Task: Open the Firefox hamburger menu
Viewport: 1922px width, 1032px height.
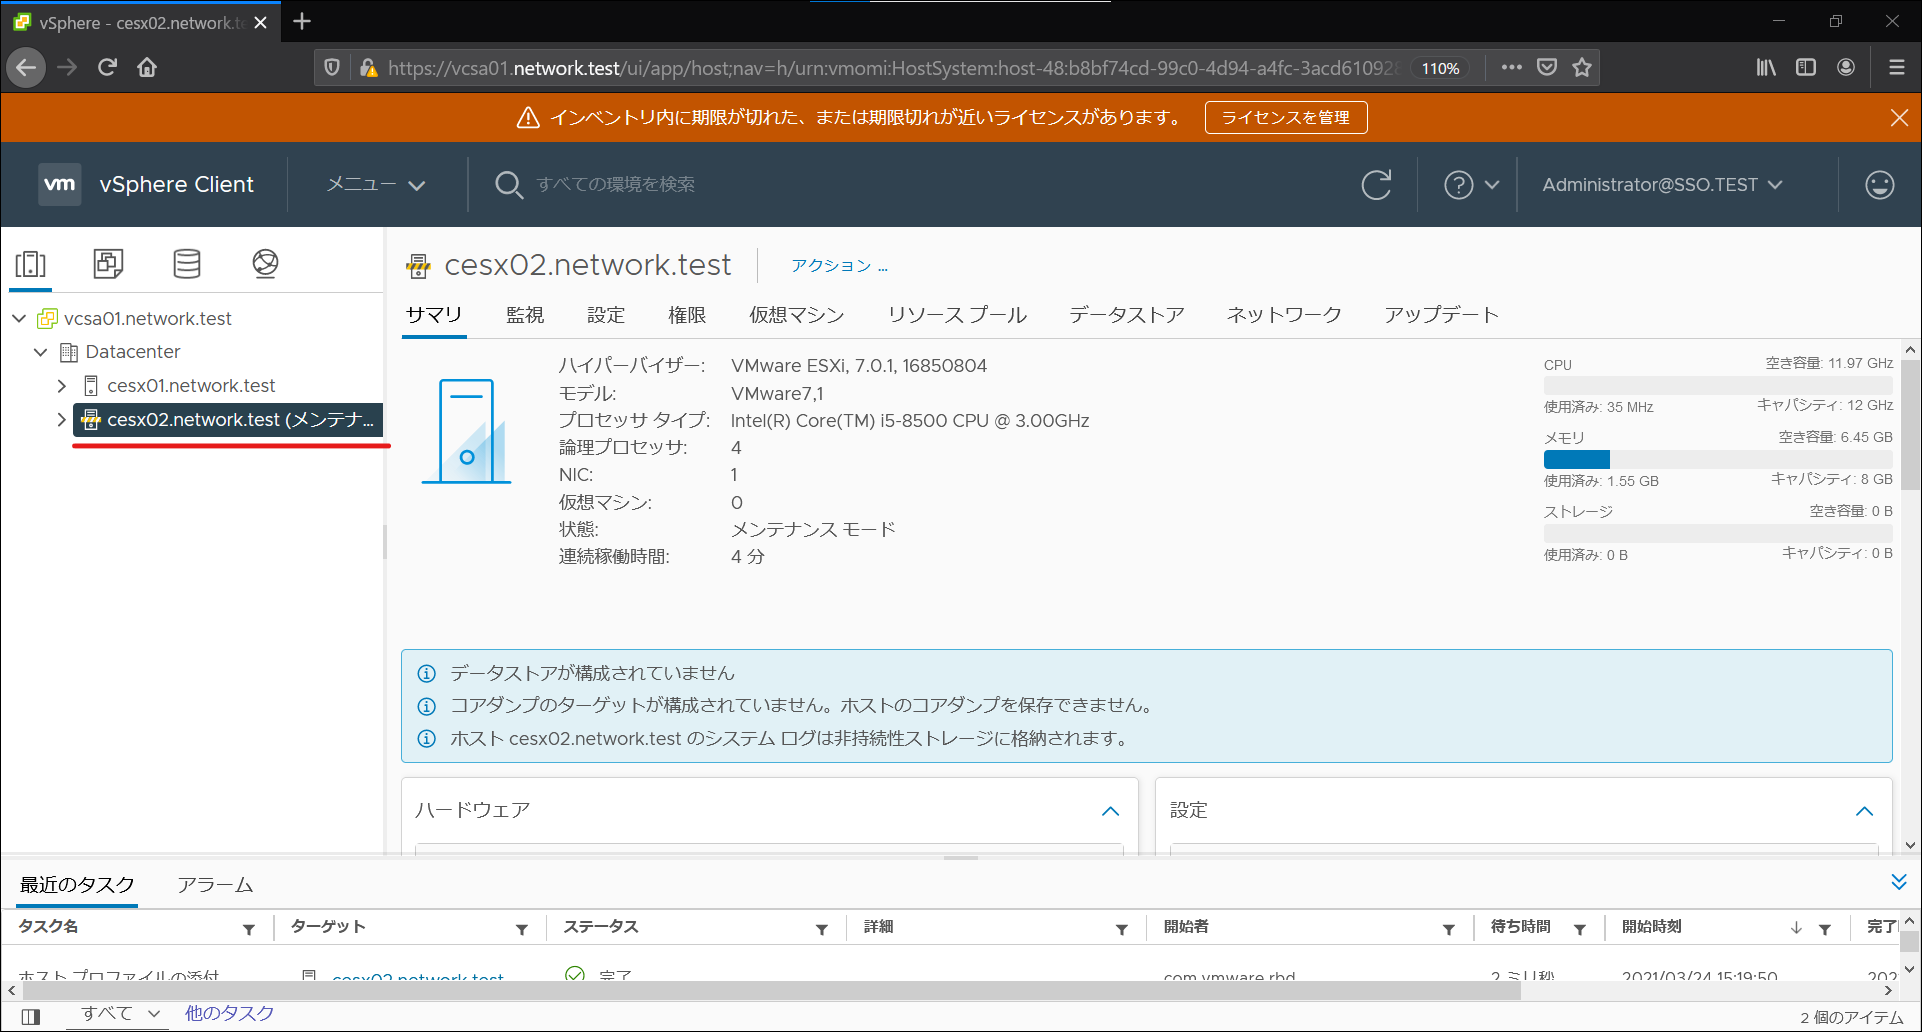Action: pos(1896,67)
